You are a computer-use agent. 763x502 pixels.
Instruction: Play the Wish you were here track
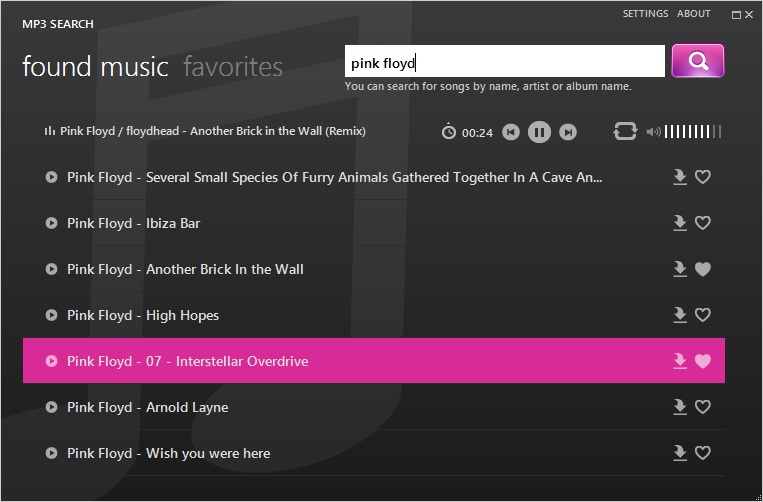tap(51, 453)
